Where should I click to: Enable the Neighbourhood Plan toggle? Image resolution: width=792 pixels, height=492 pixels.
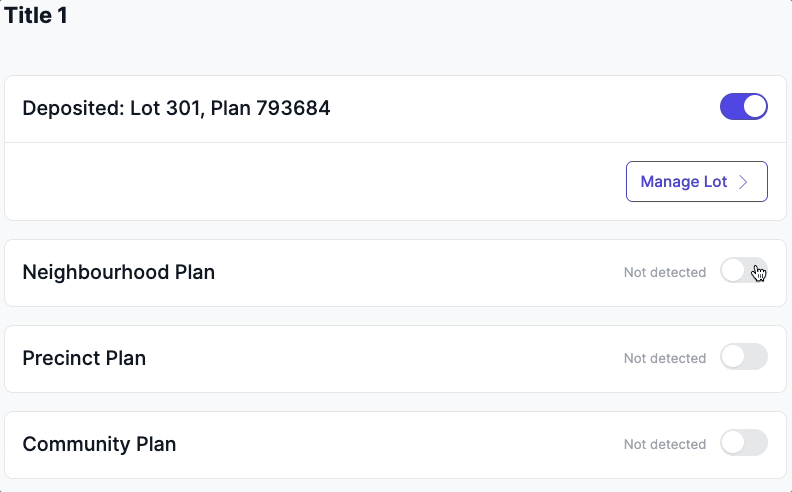743,271
